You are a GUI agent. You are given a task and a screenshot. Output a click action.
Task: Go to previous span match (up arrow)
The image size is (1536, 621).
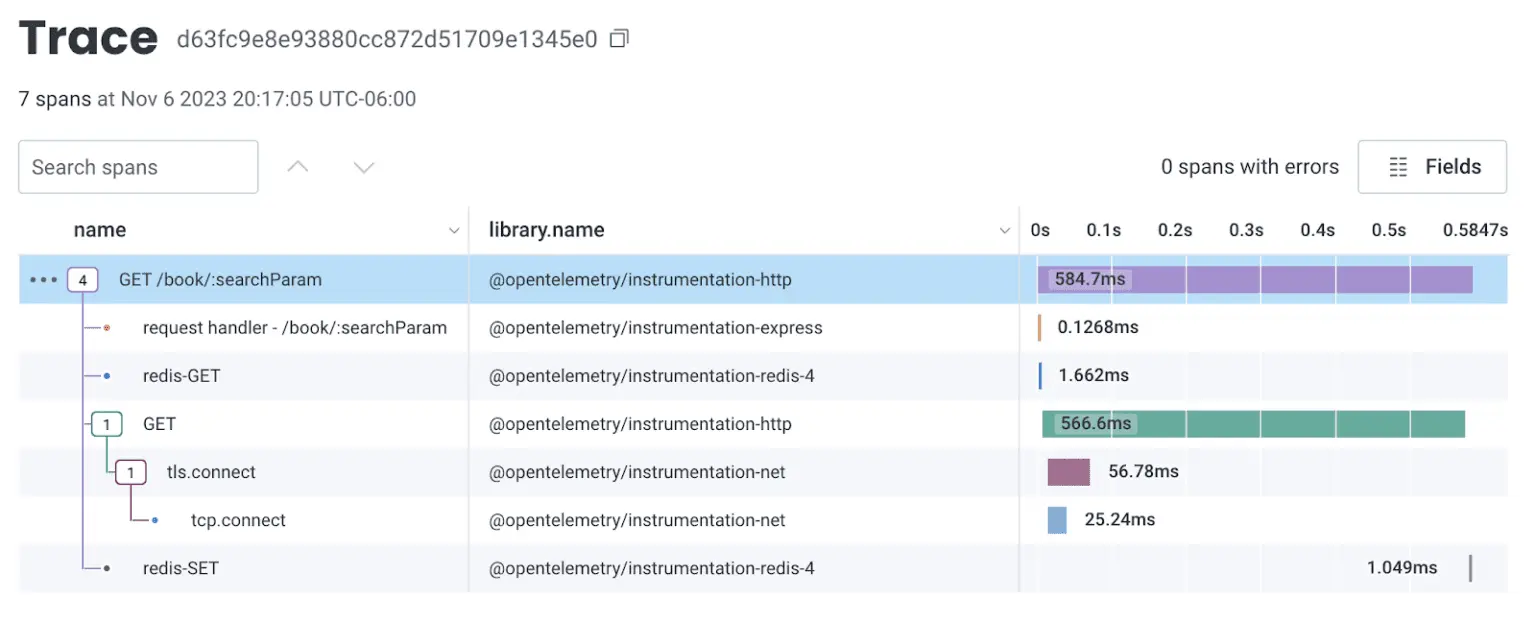click(x=298, y=167)
